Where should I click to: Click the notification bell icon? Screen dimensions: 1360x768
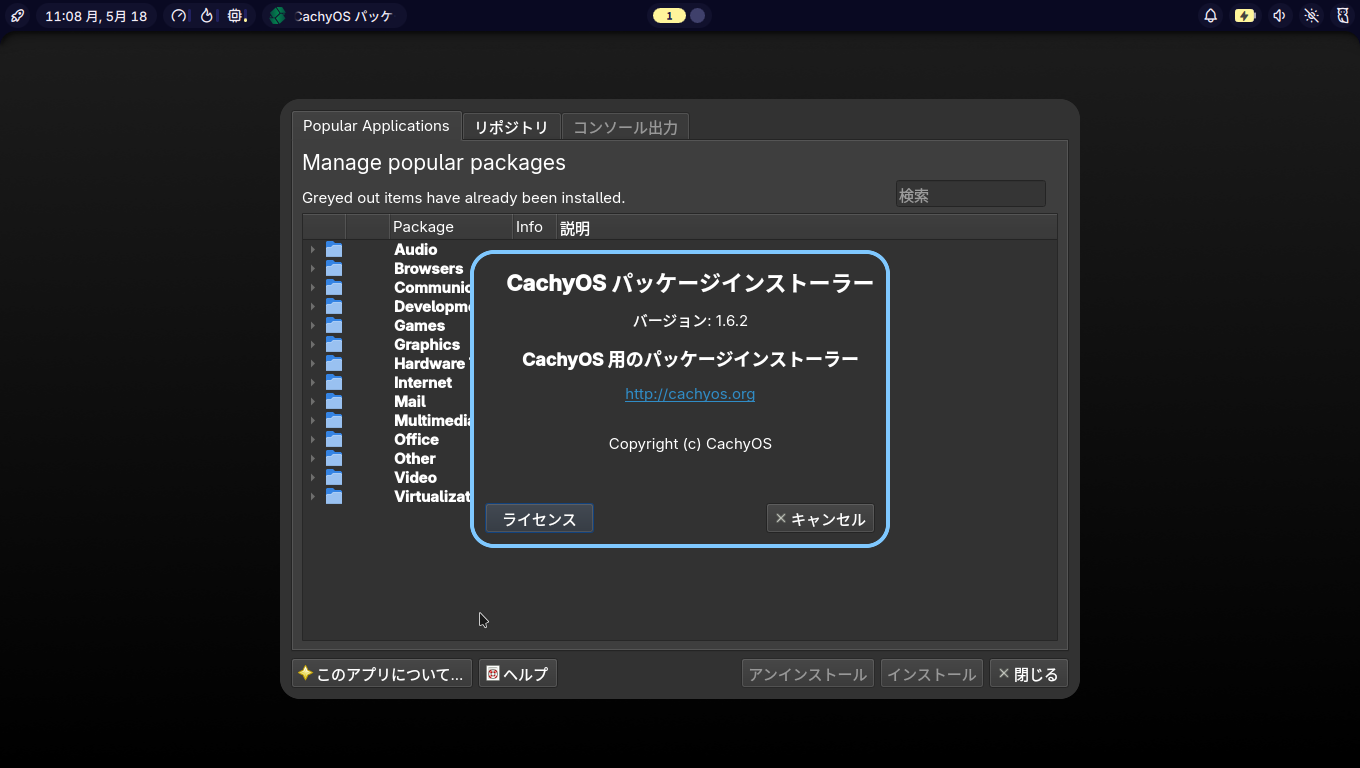click(1210, 16)
